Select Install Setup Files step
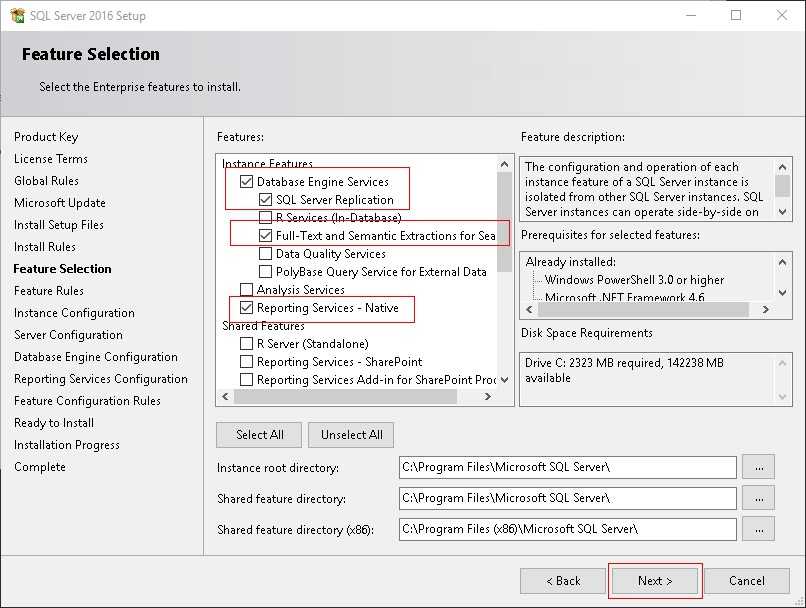This screenshot has width=806, height=608. tap(59, 225)
